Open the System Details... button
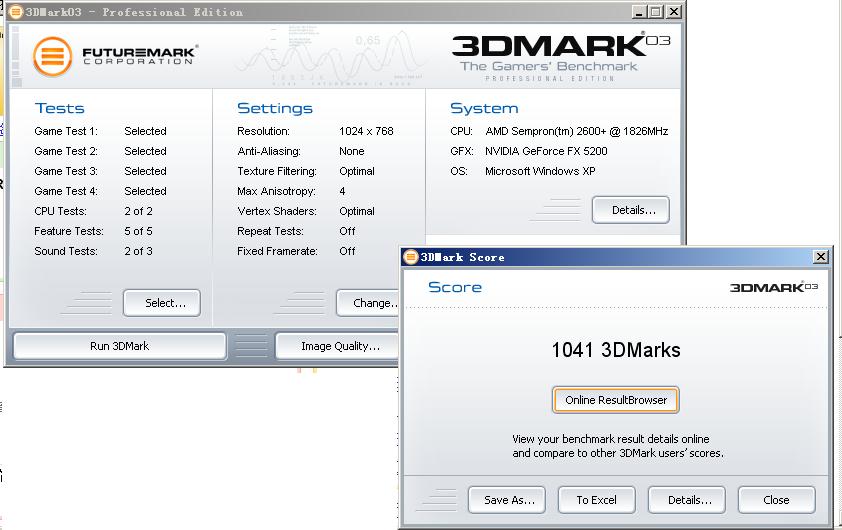Viewport: 842px width, 530px height. pyautogui.click(x=630, y=210)
